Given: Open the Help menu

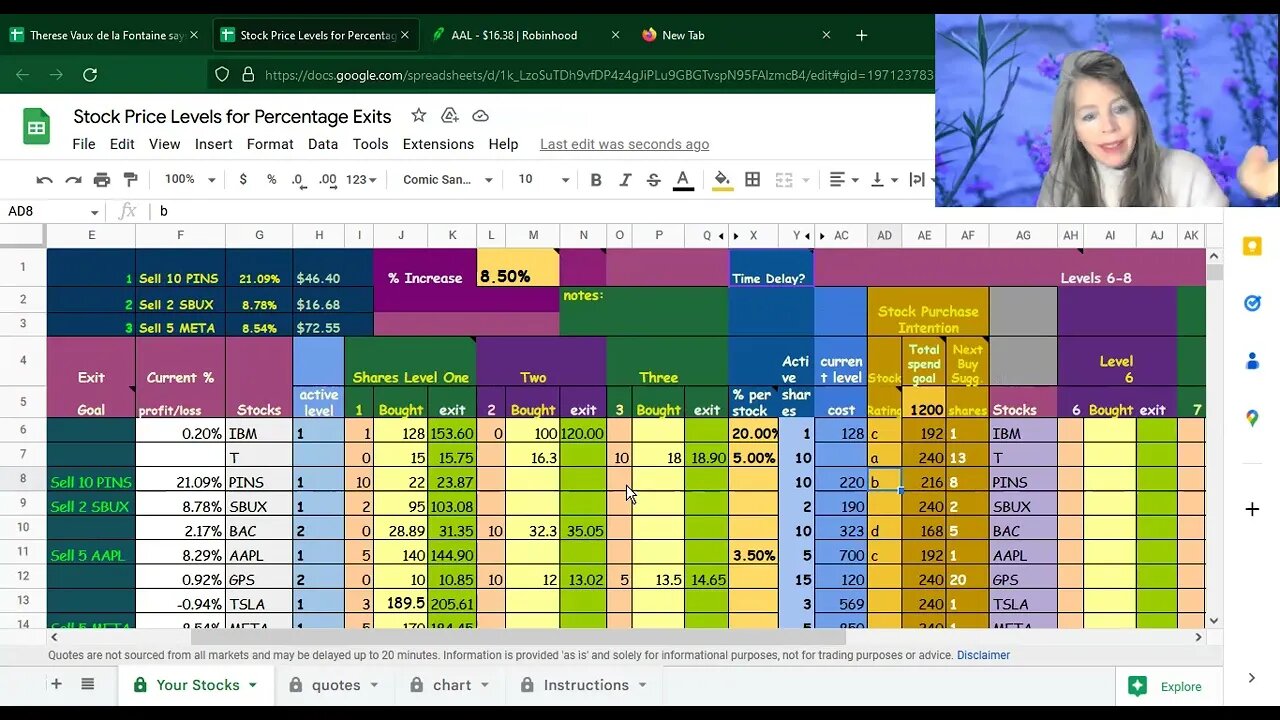Looking at the screenshot, I should (503, 144).
